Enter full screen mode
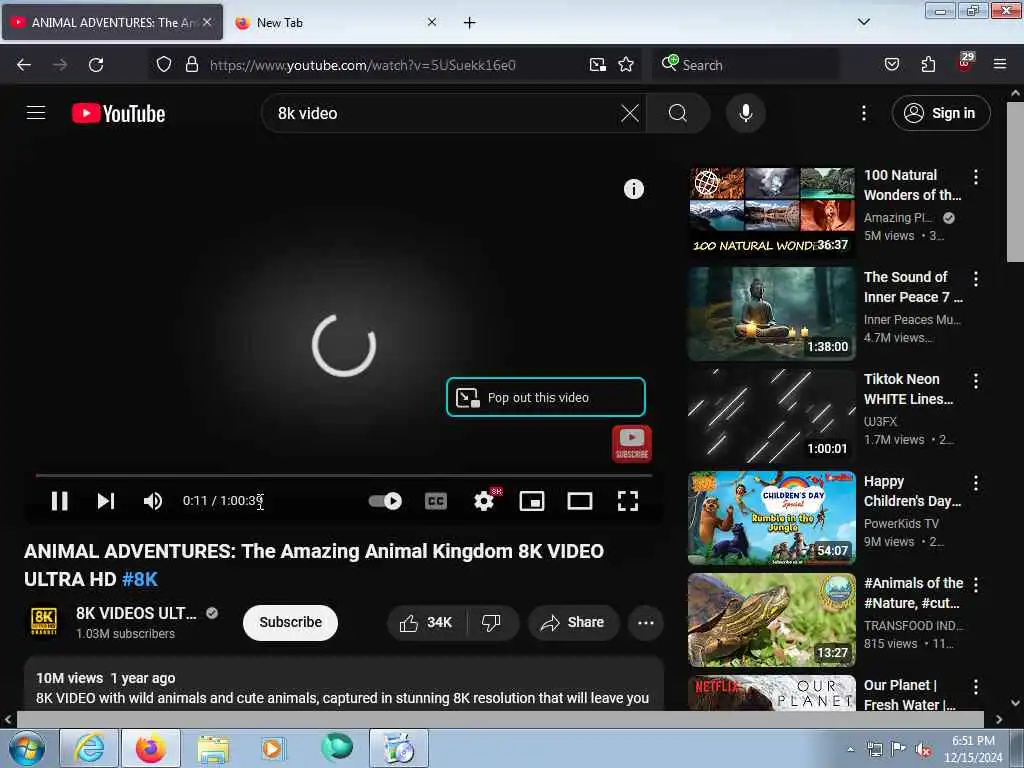 click(x=628, y=501)
